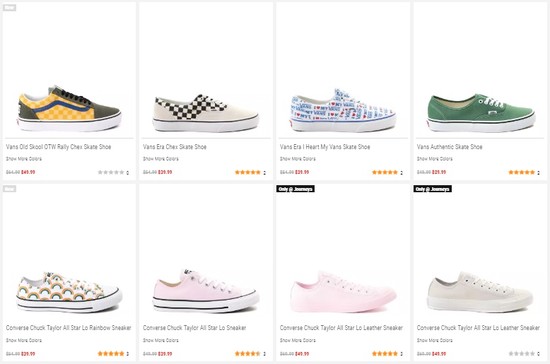
Task: Click Vans Old Skool OTW Rally Chex title
Action: 58,147
